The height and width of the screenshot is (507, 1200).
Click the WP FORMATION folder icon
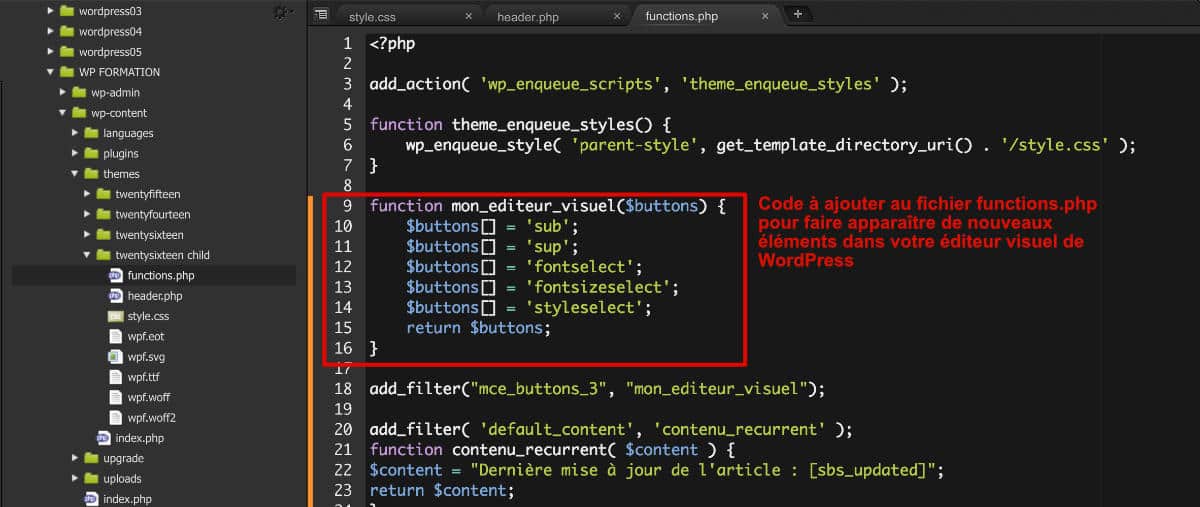tap(67, 72)
